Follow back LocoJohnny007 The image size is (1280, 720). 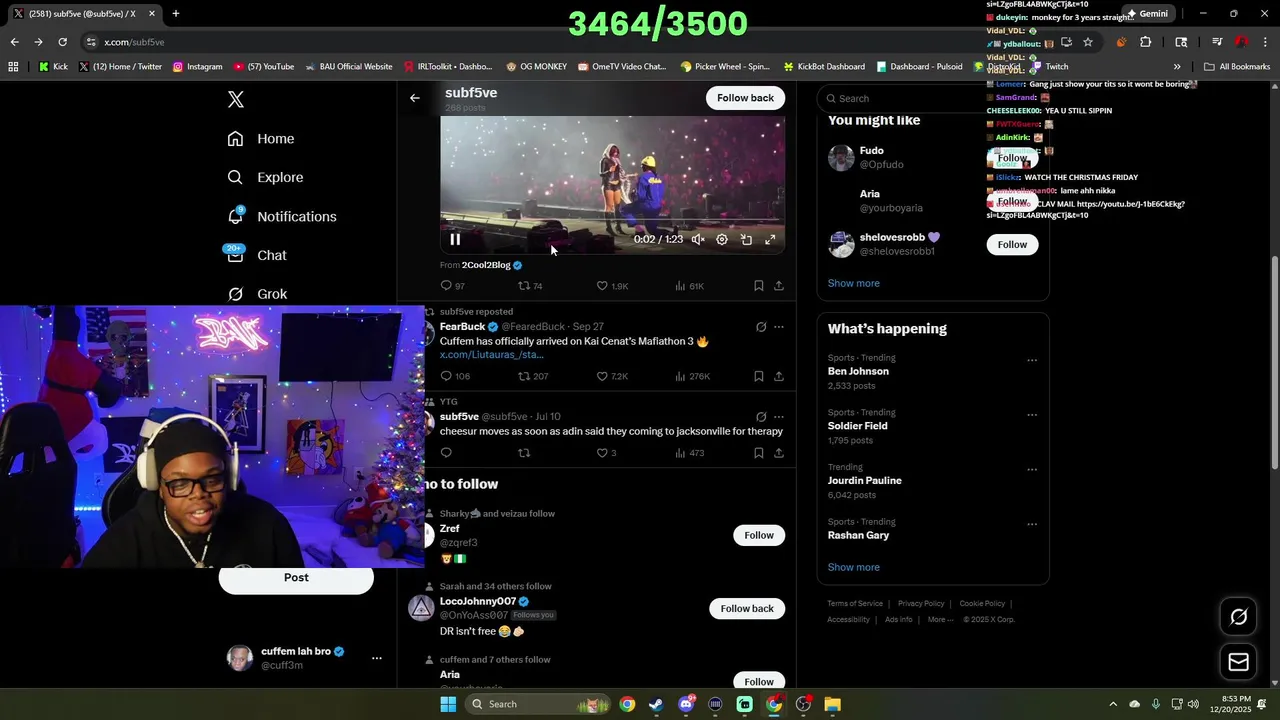pos(747,608)
